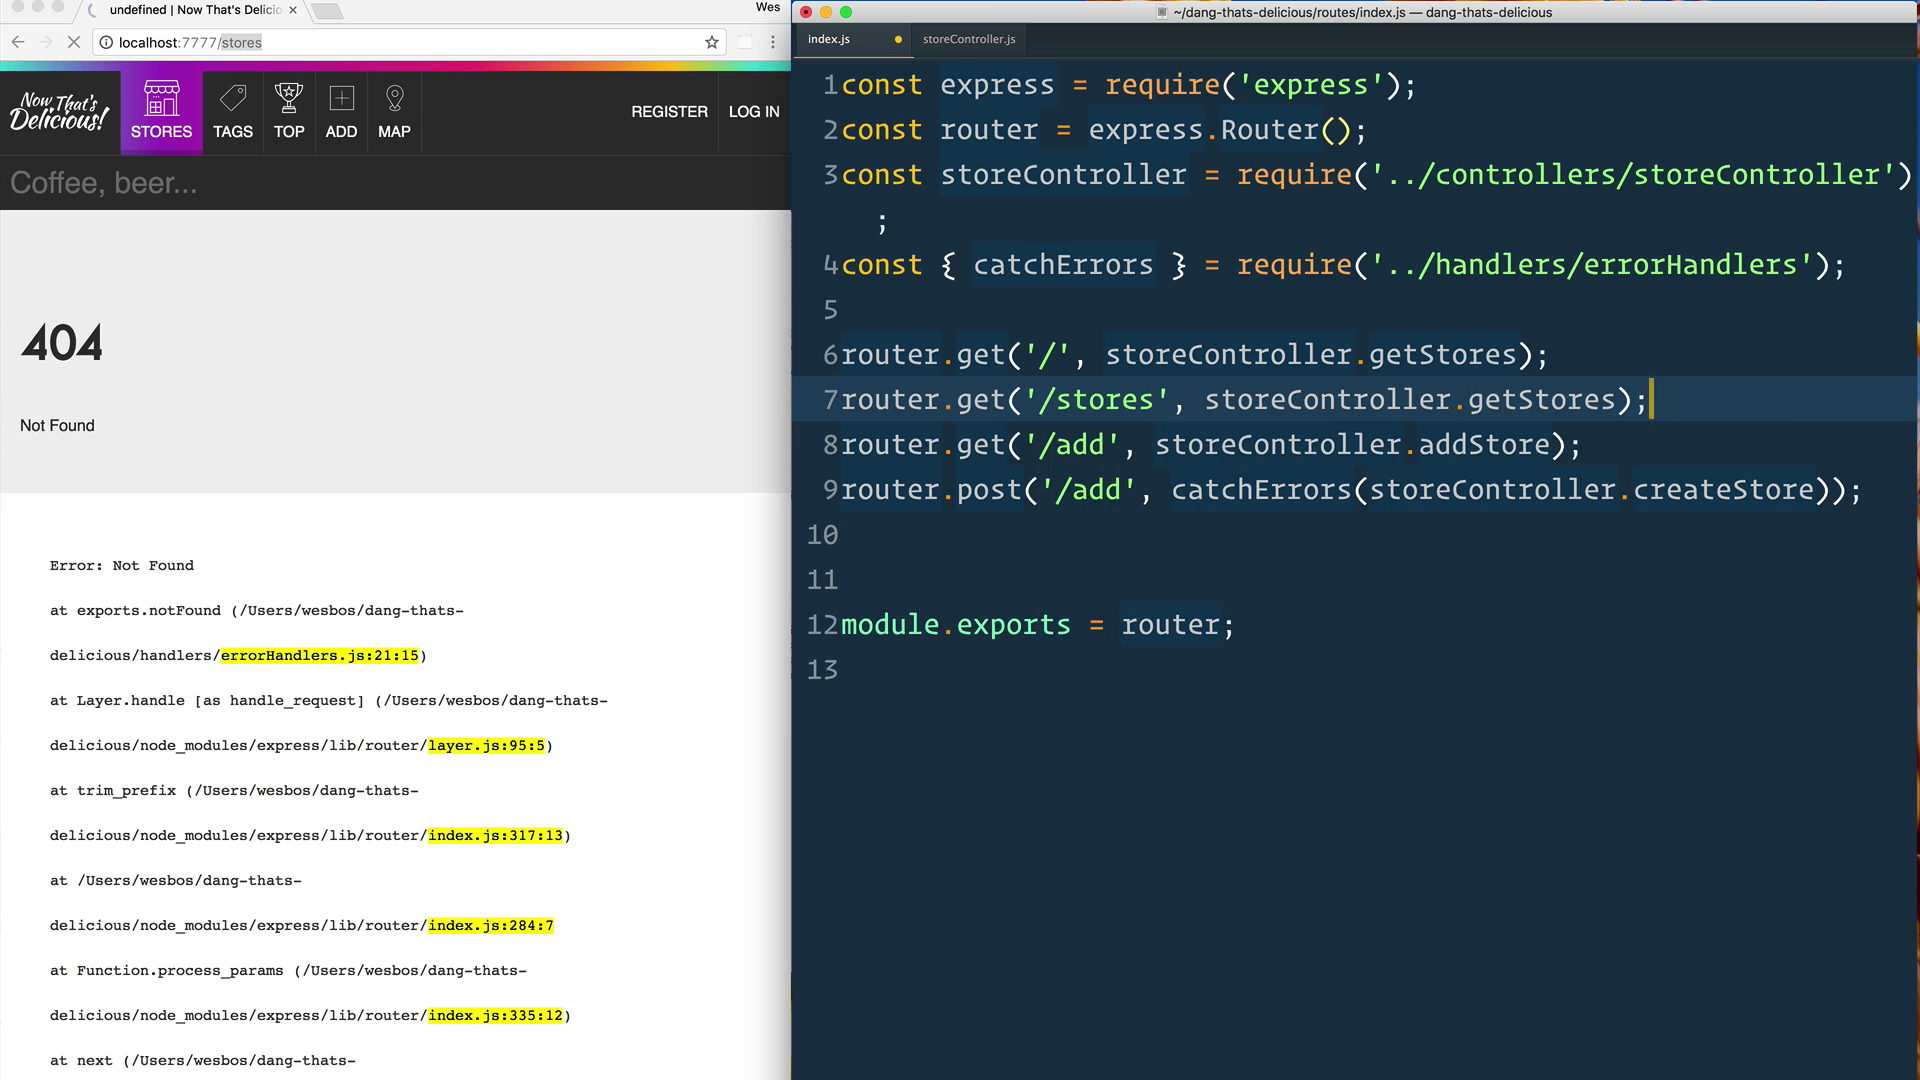Click the highlighted index.js:317:13 text
The width and height of the screenshot is (1920, 1080).
coord(496,835)
